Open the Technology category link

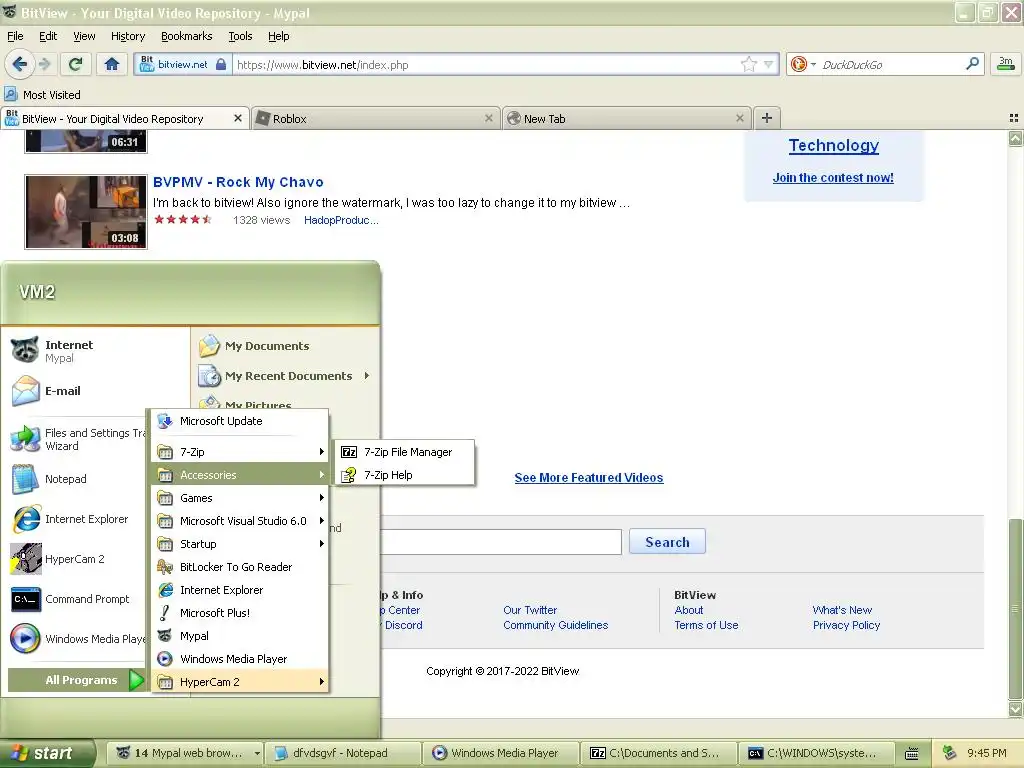[x=833, y=145]
